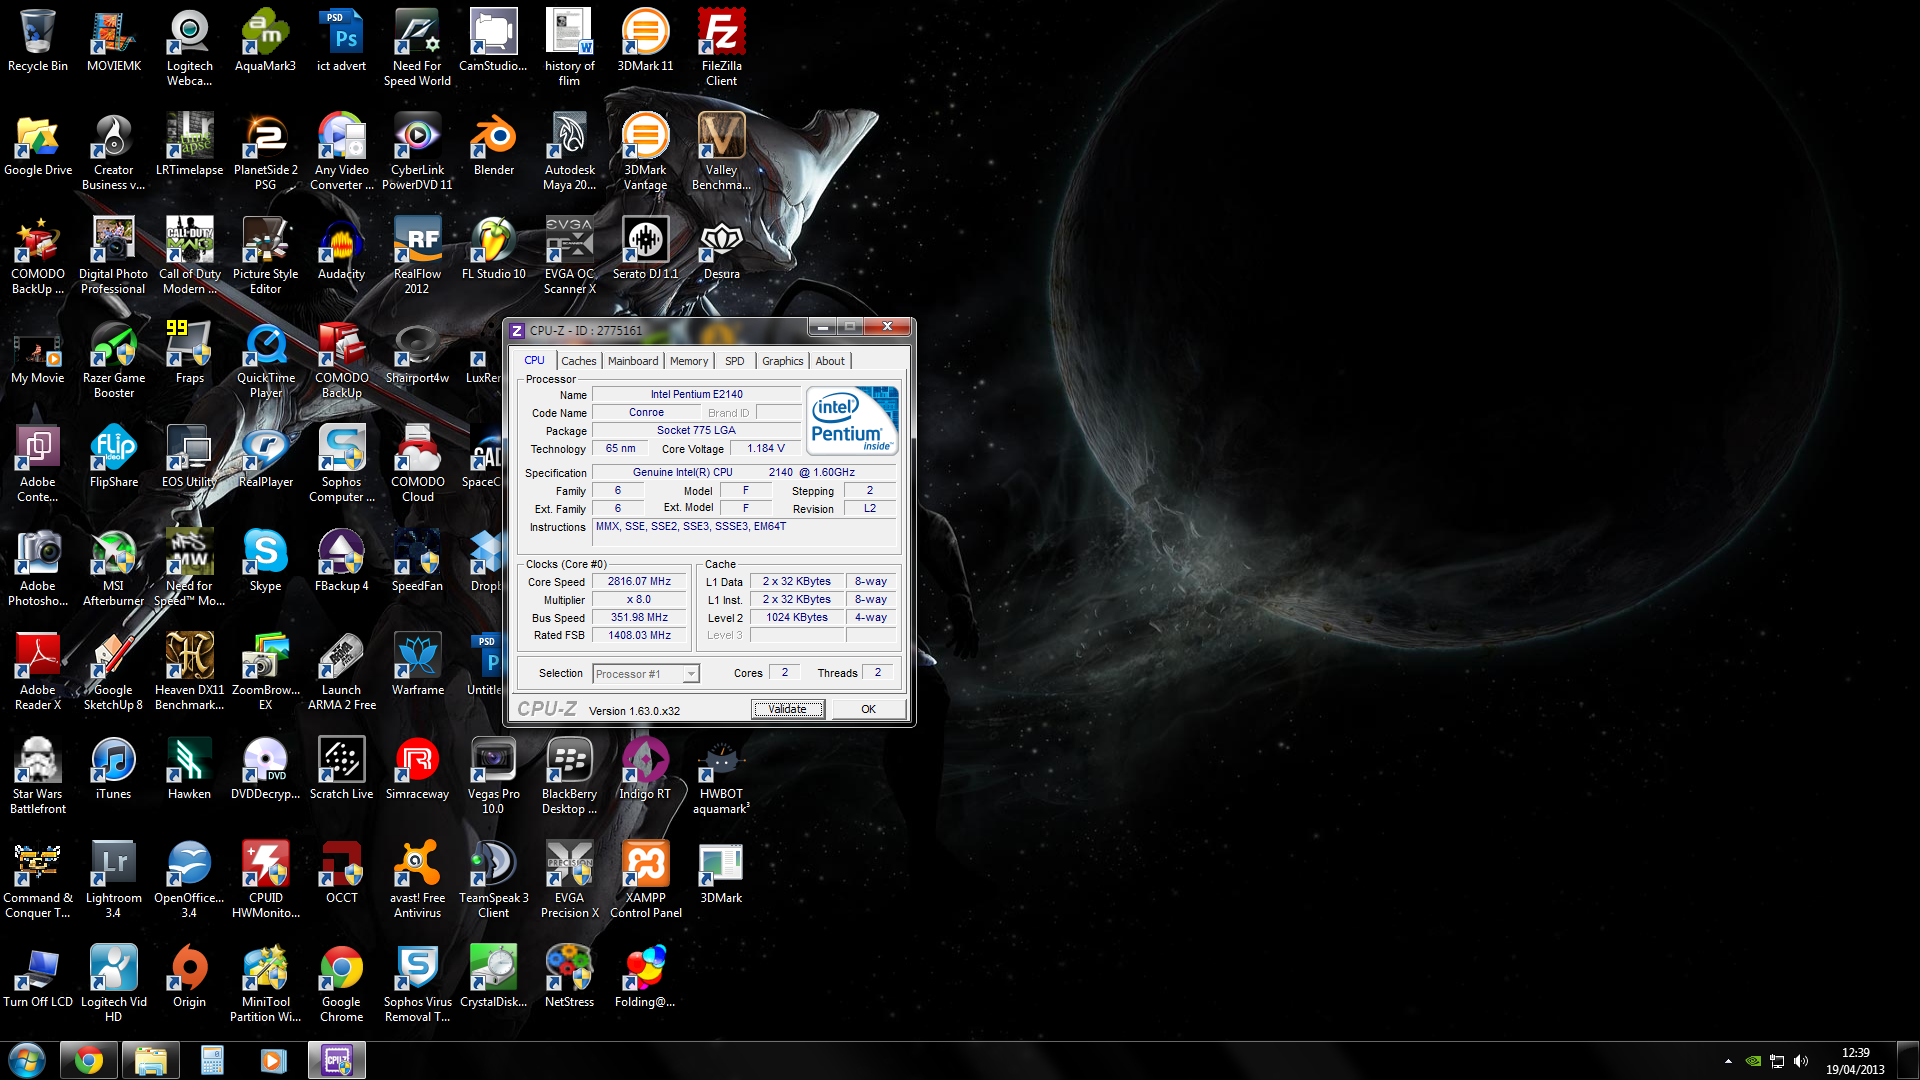Open the Memory tab in CPU-Z
1920x1080 pixels.
689,361
